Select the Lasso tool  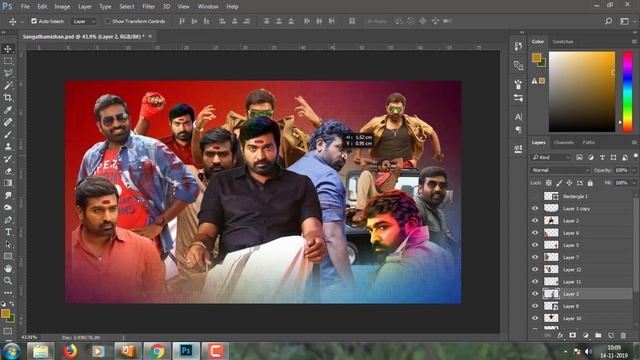(x=8, y=73)
